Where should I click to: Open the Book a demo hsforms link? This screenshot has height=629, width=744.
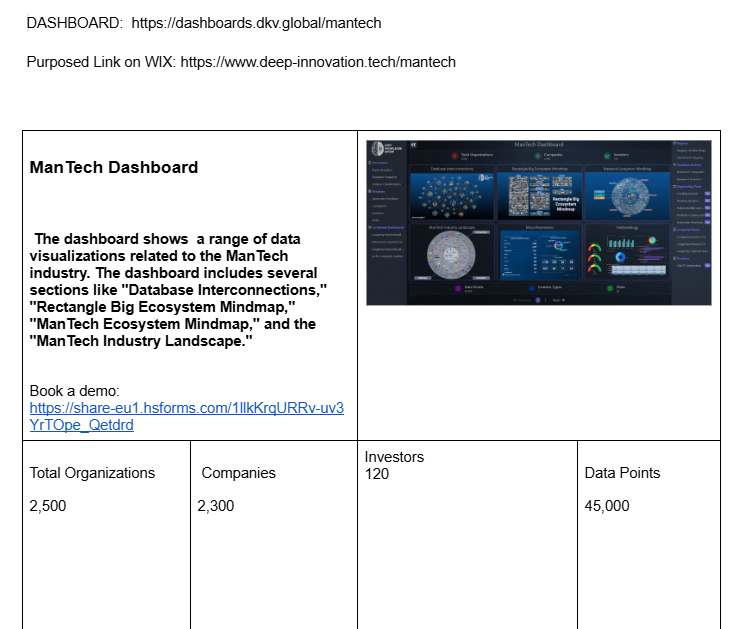[186, 416]
